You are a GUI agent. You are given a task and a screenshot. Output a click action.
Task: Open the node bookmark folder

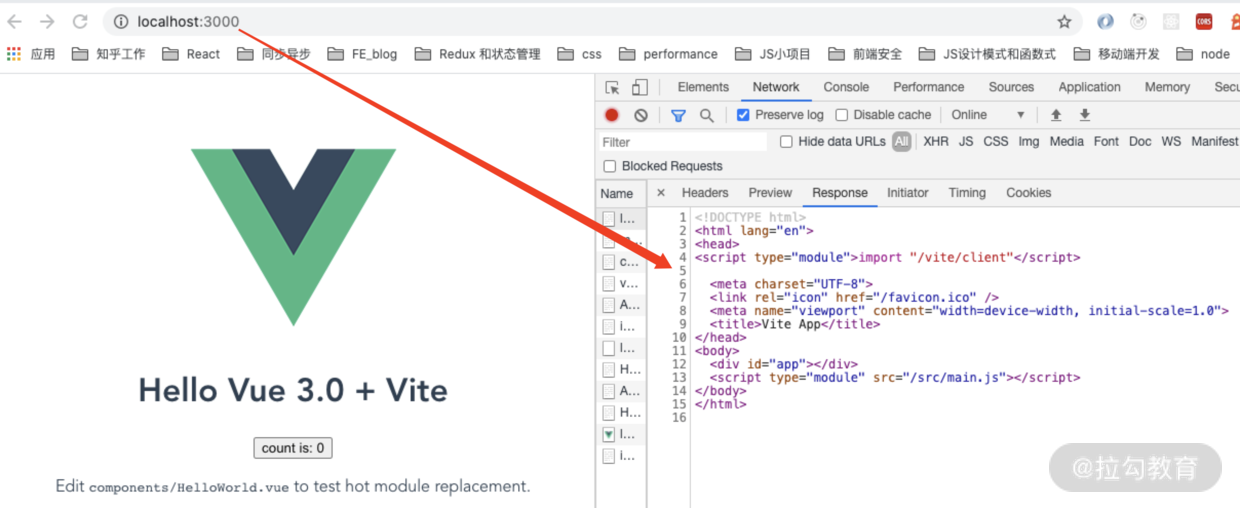click(1203, 54)
